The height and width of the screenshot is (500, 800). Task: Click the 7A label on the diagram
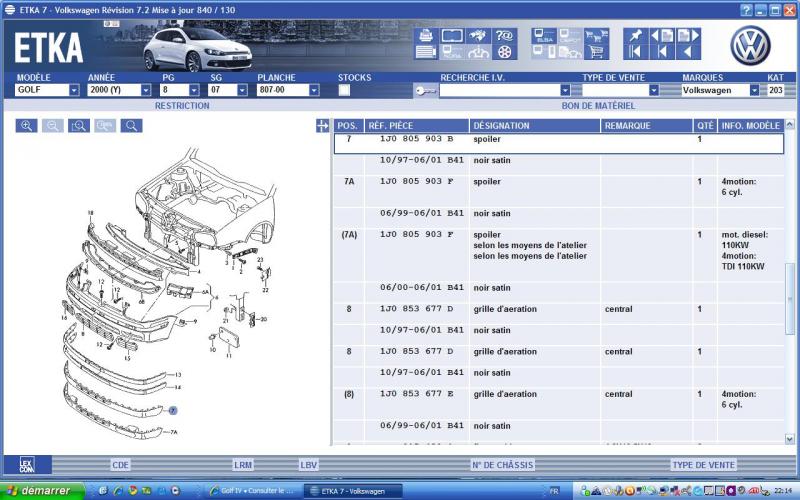[173, 433]
